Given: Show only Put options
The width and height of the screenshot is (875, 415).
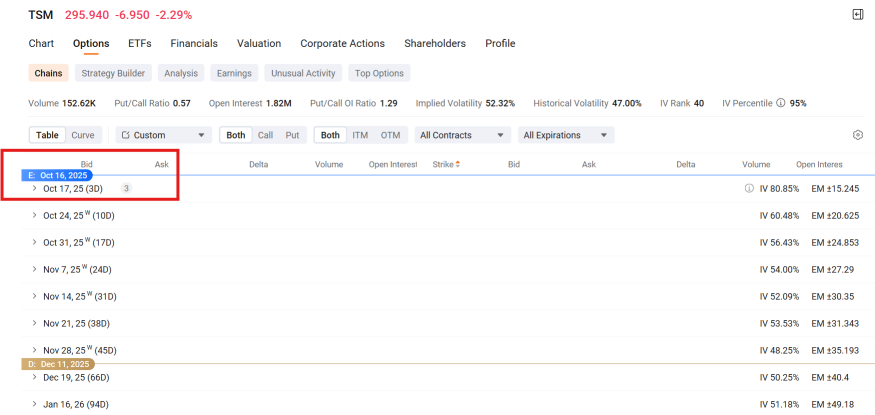Looking at the screenshot, I should [292, 135].
